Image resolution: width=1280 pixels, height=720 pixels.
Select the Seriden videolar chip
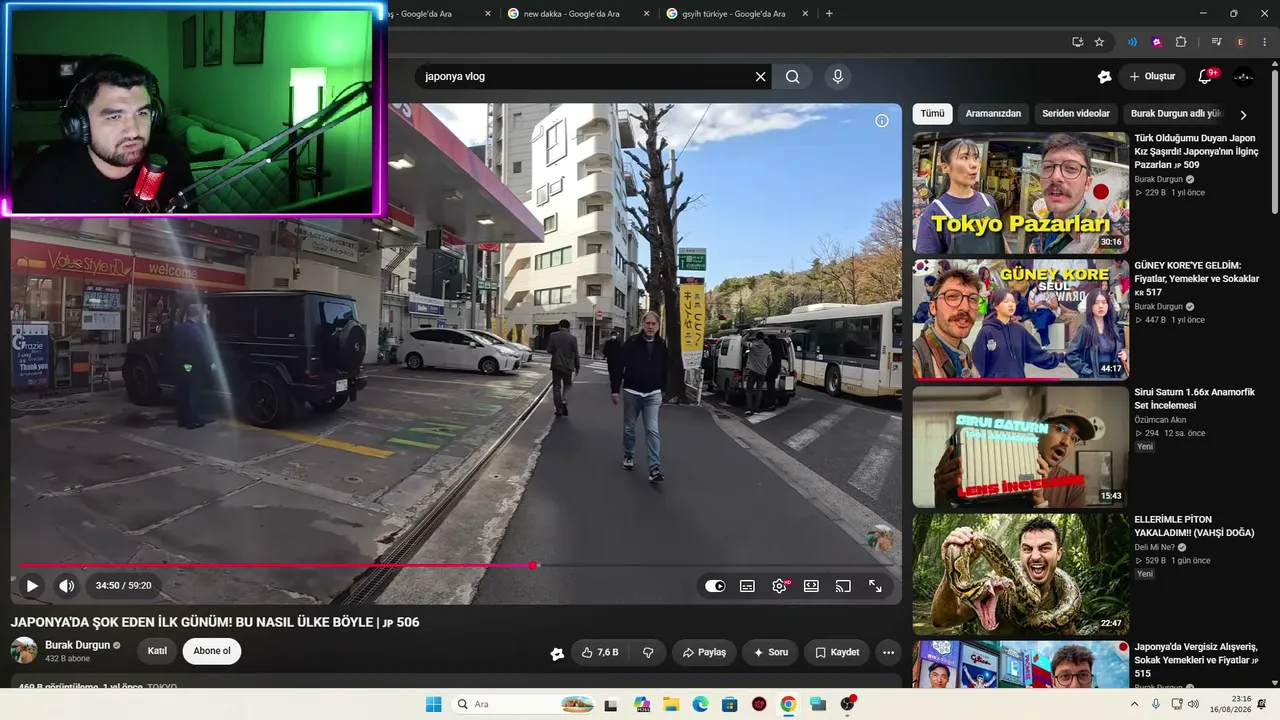(x=1076, y=114)
